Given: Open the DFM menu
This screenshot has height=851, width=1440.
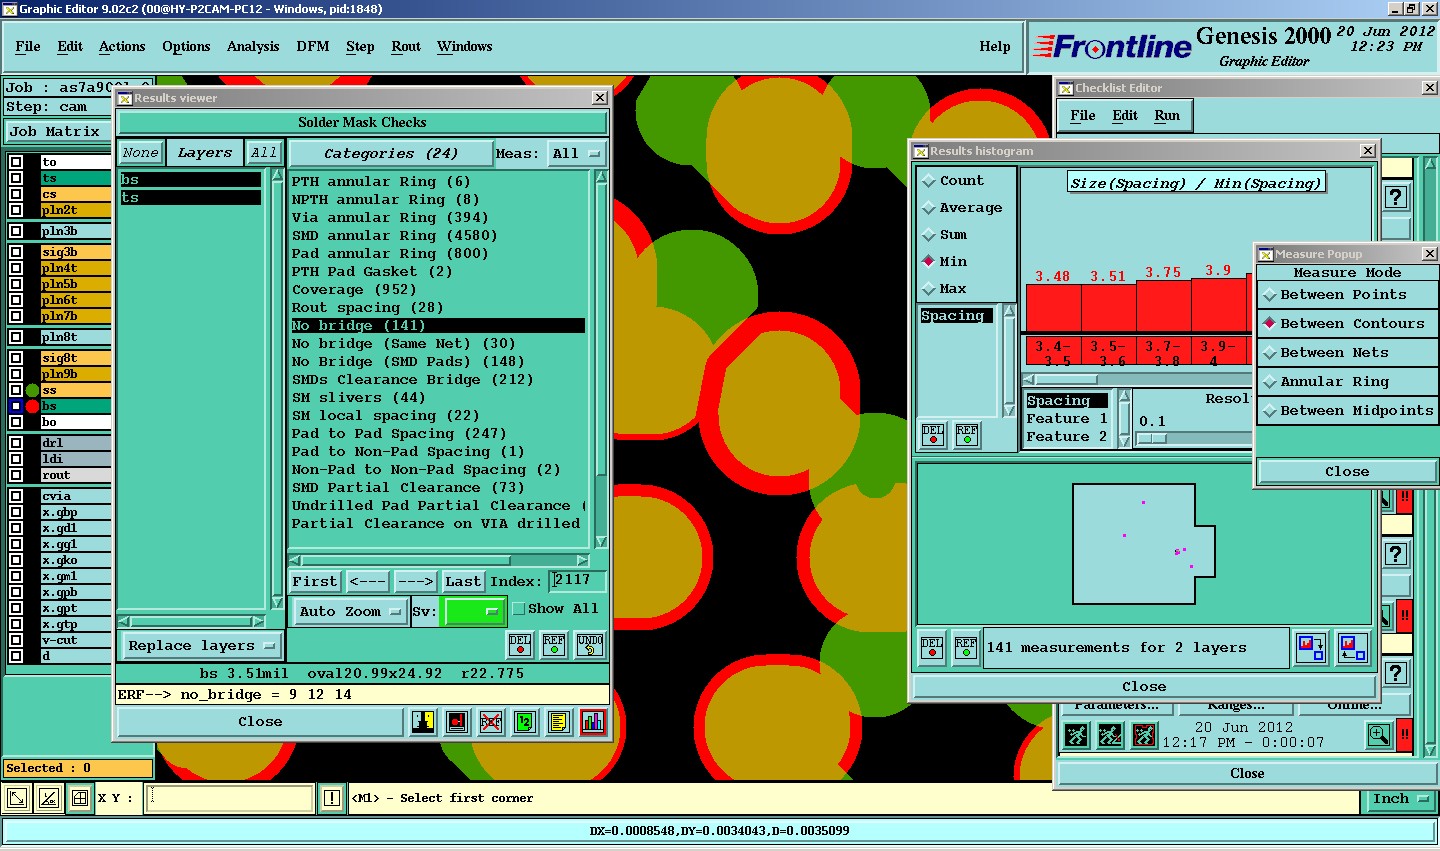Looking at the screenshot, I should [x=312, y=47].
